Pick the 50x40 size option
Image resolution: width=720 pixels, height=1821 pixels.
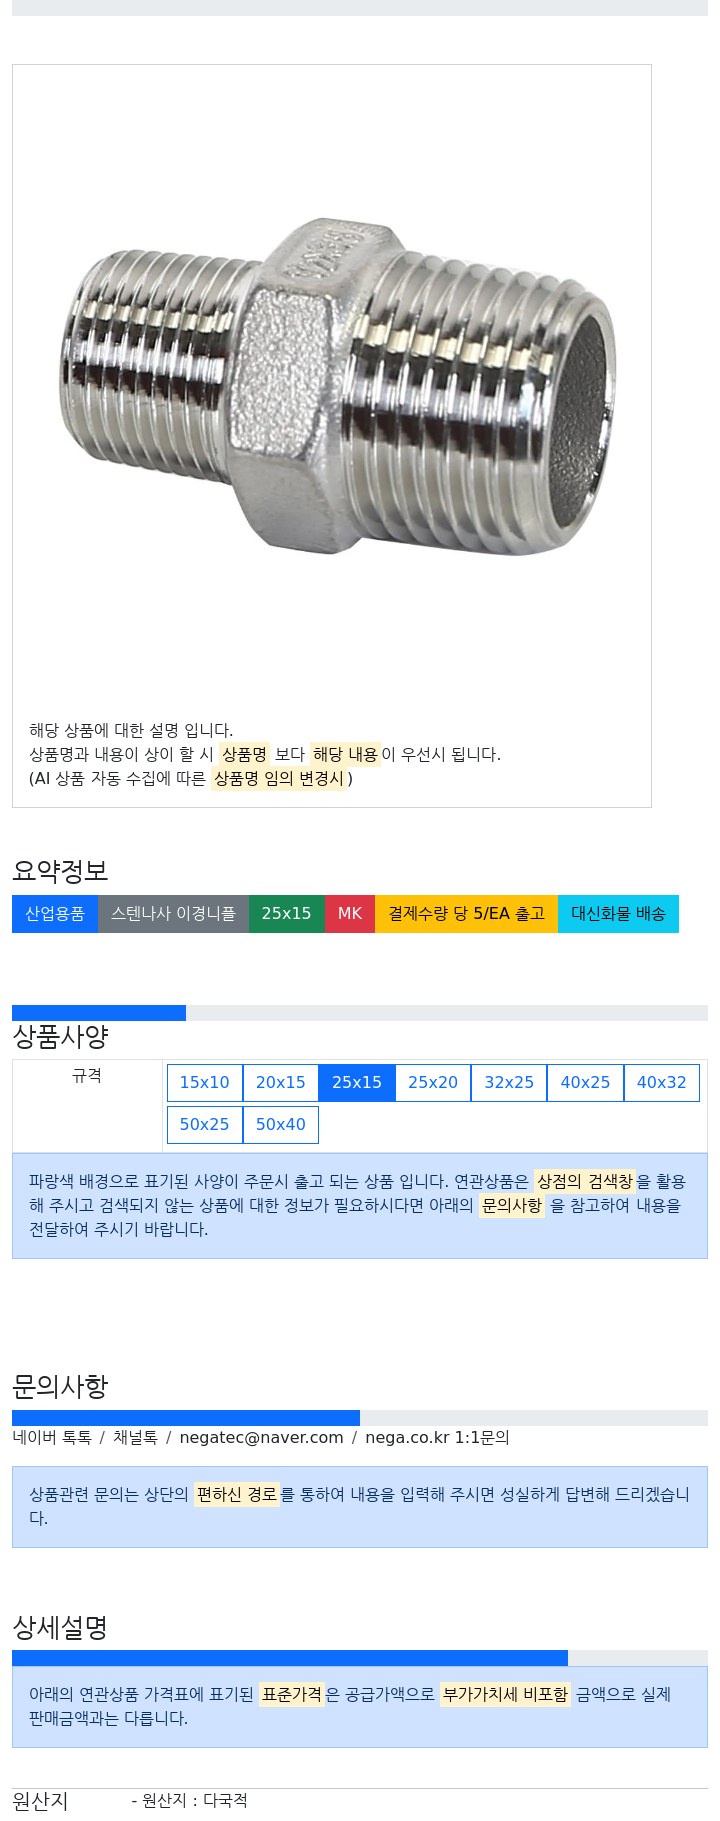(x=281, y=1125)
